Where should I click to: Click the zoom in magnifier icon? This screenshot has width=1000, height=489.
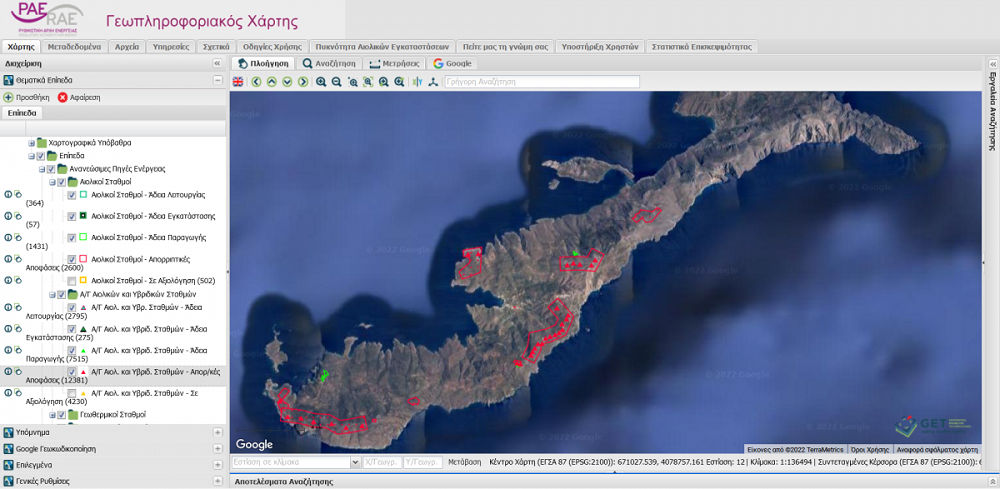click(321, 82)
